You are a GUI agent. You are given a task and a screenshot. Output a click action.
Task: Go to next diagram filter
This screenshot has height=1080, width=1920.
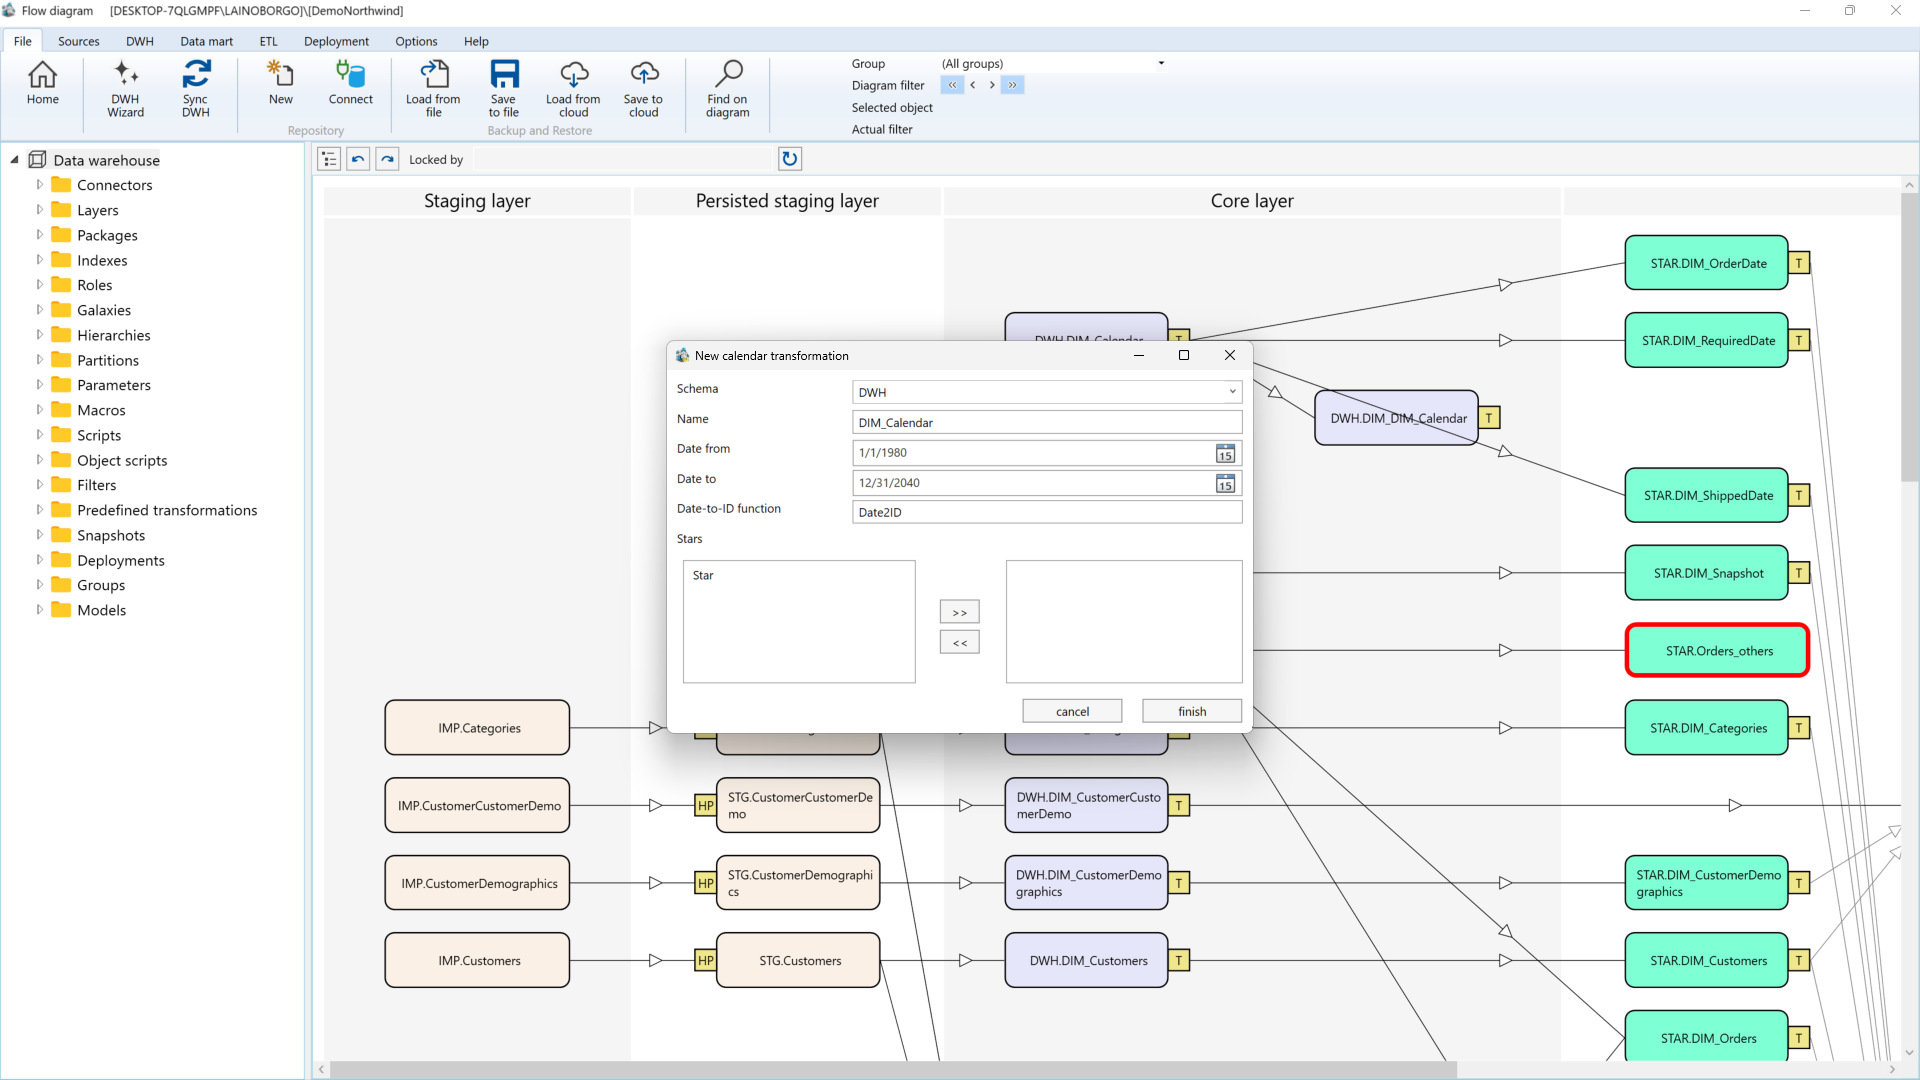tap(992, 85)
